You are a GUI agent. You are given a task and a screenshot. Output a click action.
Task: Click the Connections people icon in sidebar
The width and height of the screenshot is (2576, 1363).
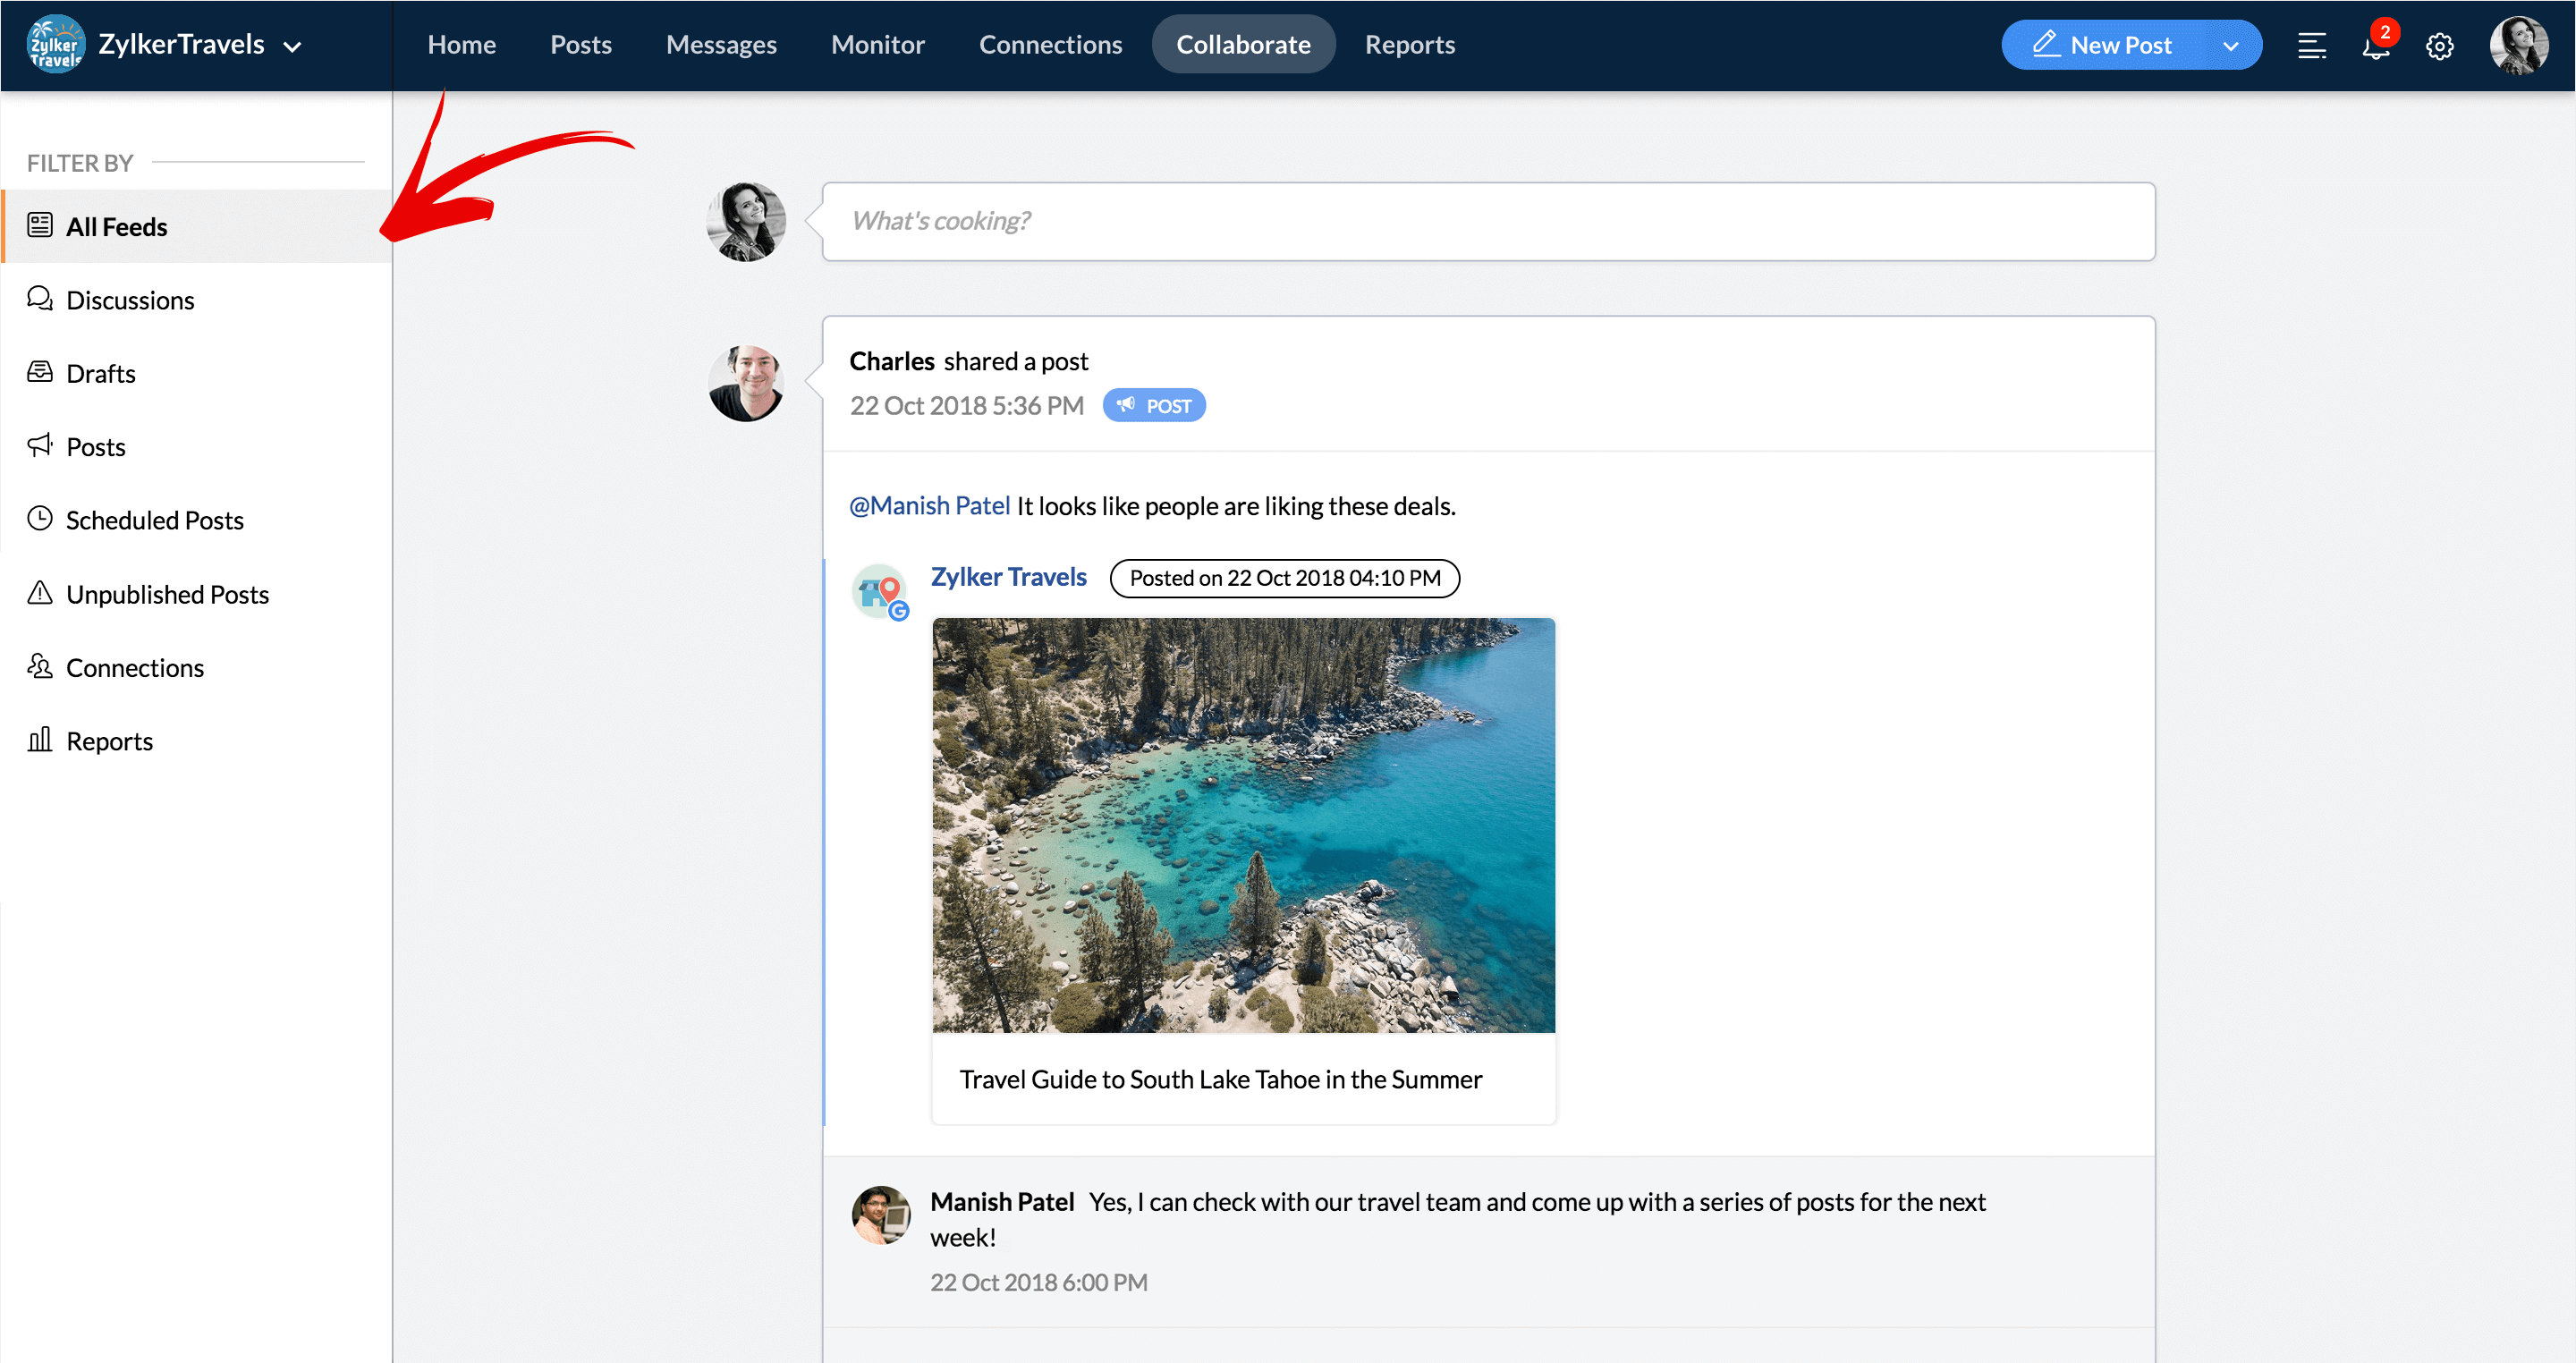click(x=40, y=666)
